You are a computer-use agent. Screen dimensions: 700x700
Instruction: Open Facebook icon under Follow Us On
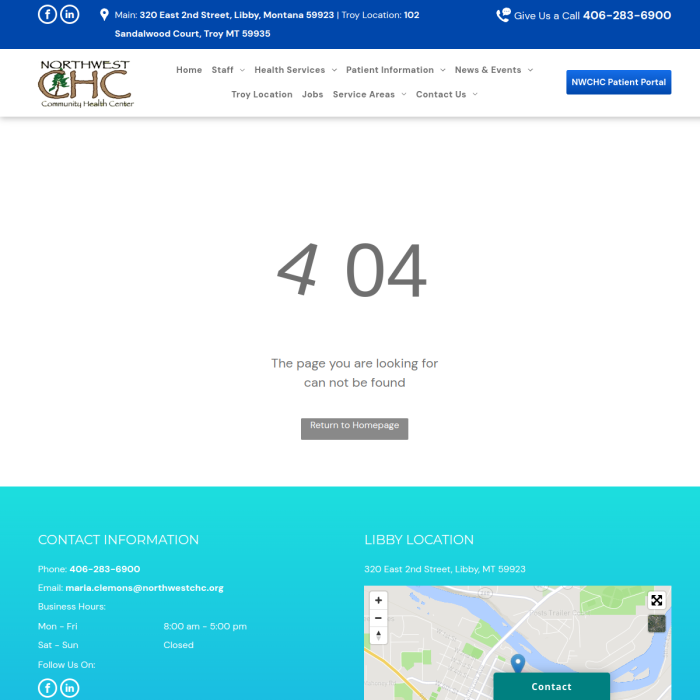[x=47, y=688]
